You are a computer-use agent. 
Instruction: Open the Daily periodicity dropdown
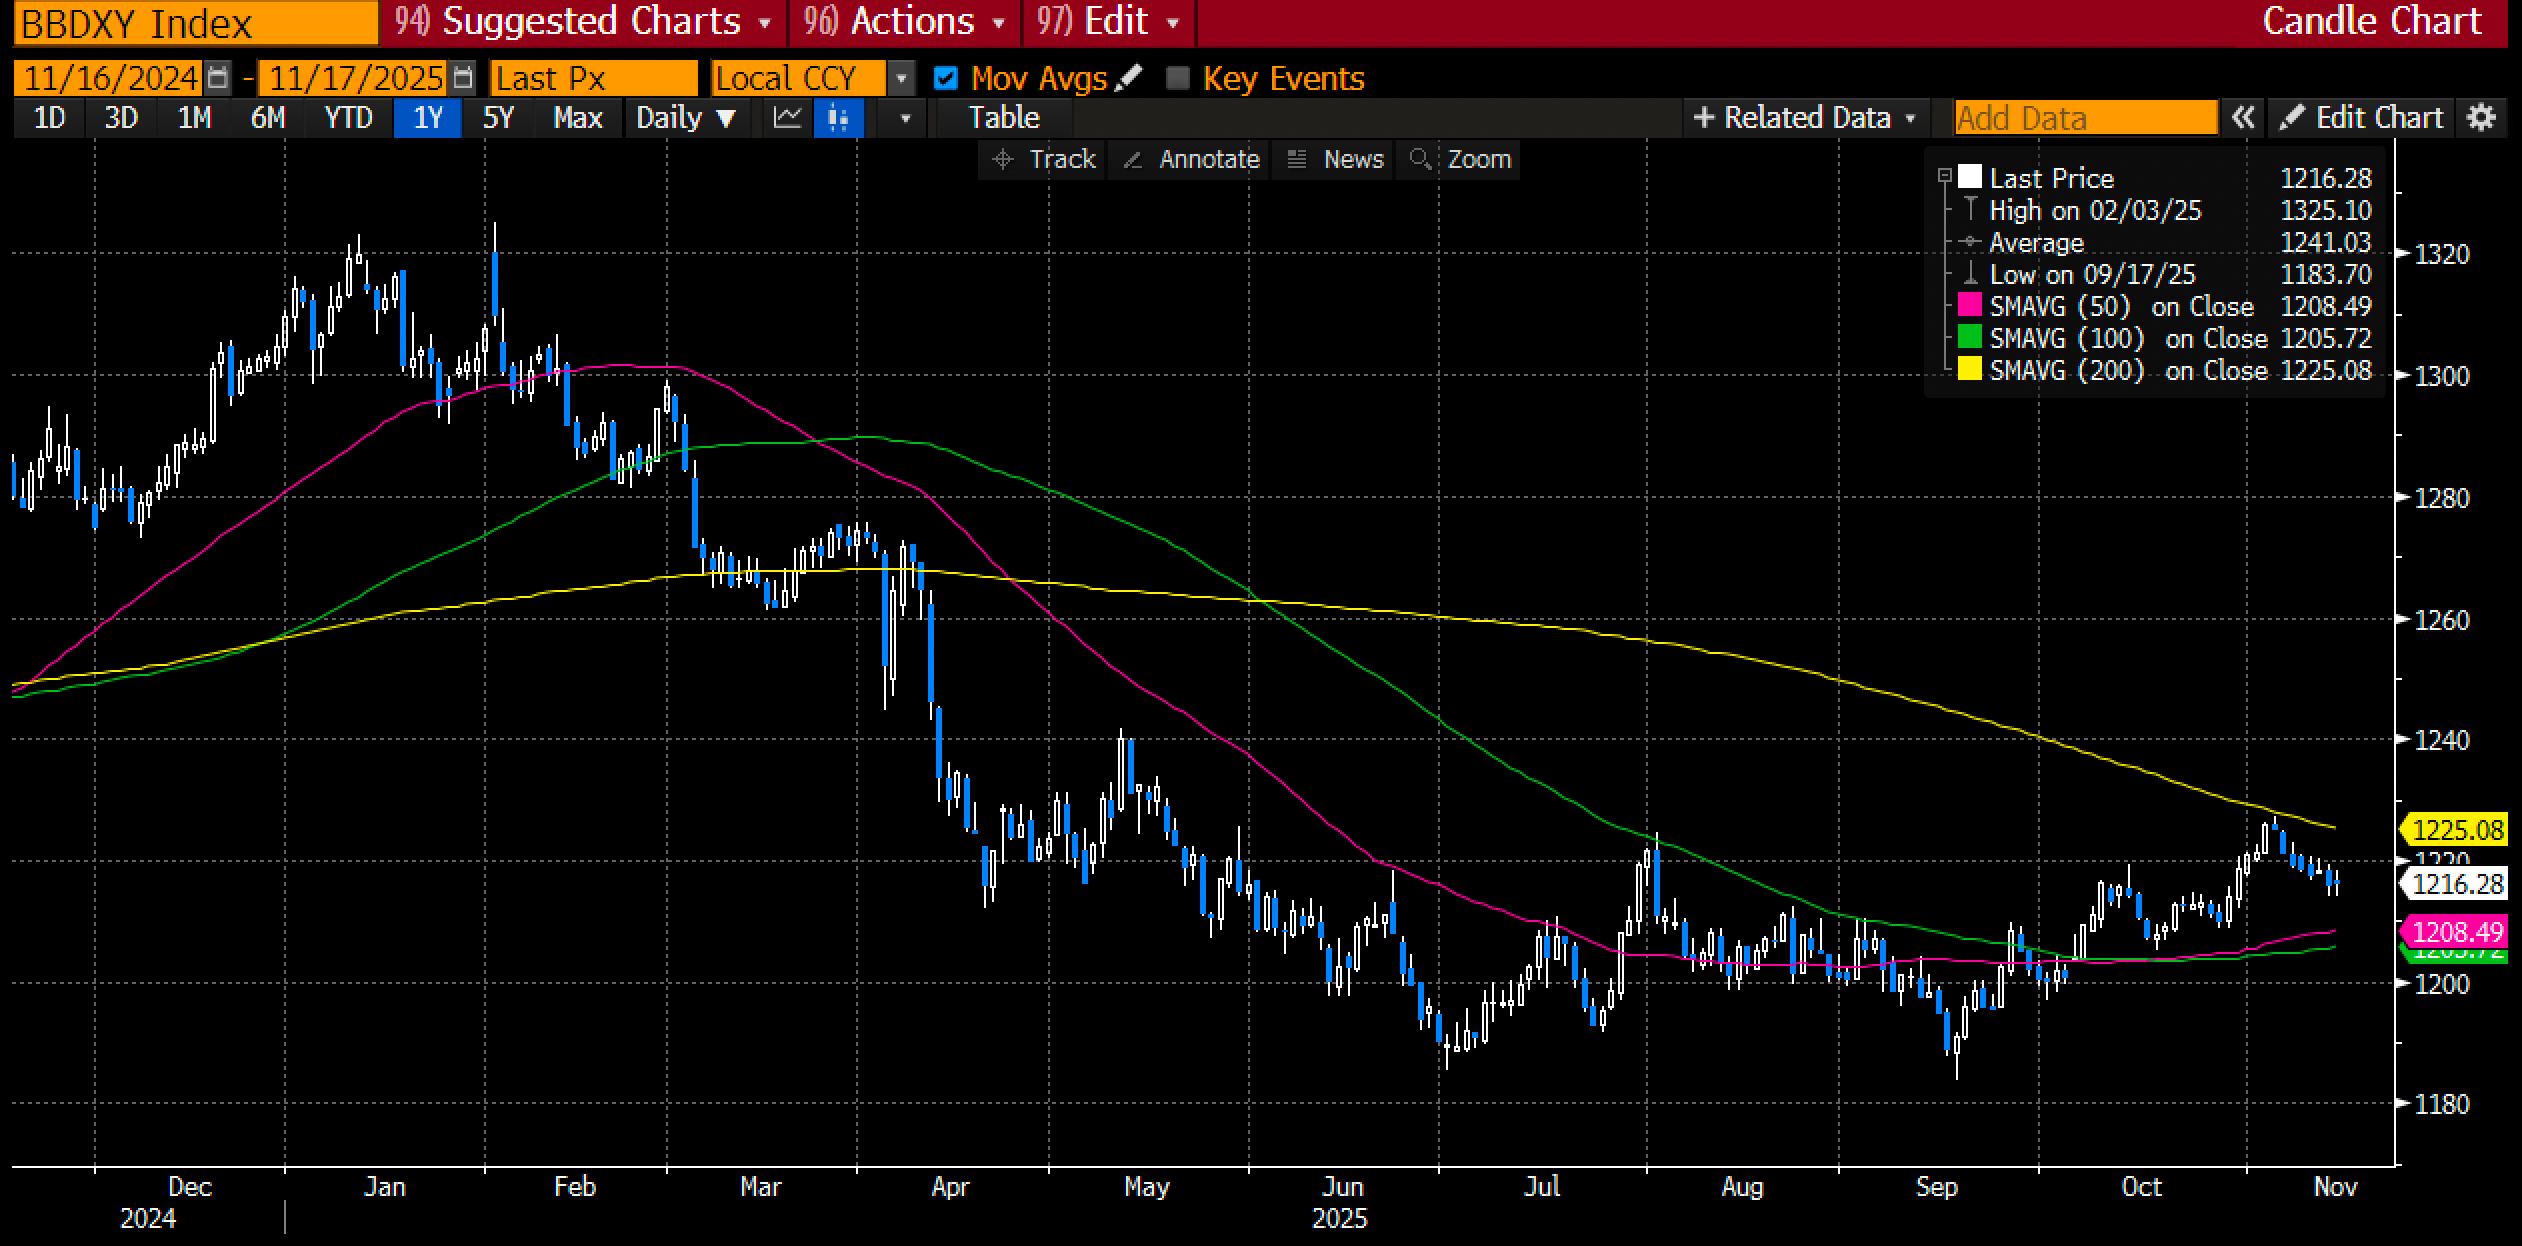click(x=686, y=118)
